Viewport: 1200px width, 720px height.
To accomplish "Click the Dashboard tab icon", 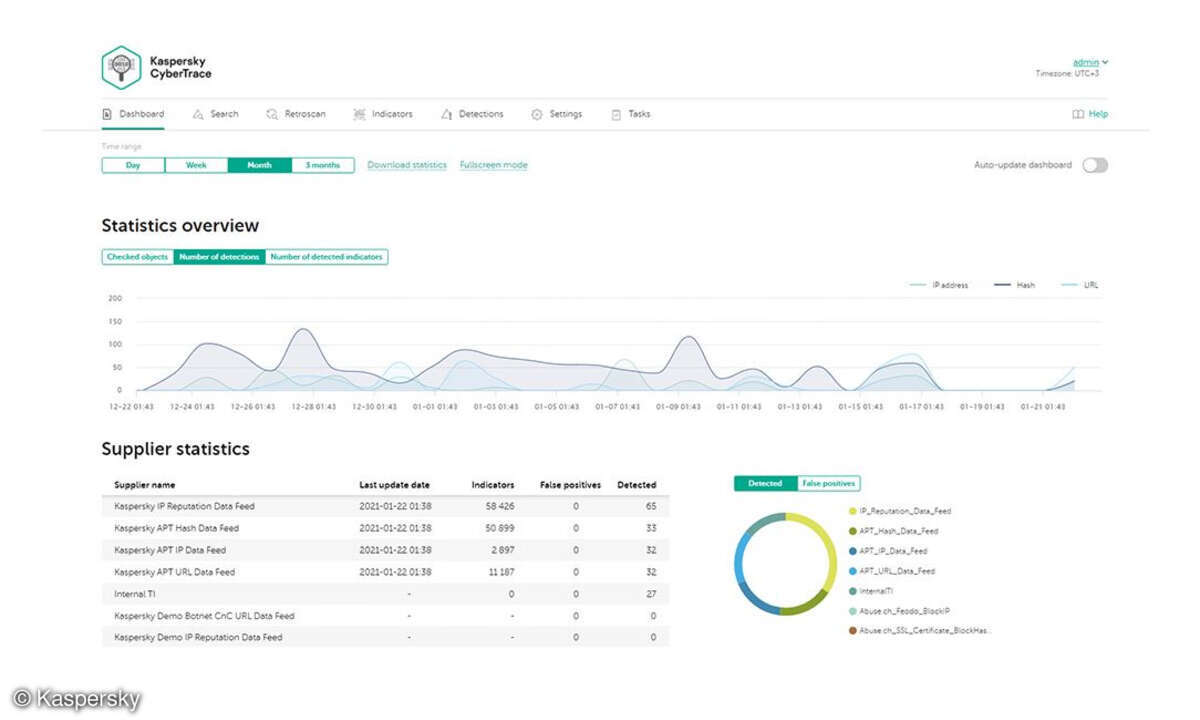I will (107, 114).
